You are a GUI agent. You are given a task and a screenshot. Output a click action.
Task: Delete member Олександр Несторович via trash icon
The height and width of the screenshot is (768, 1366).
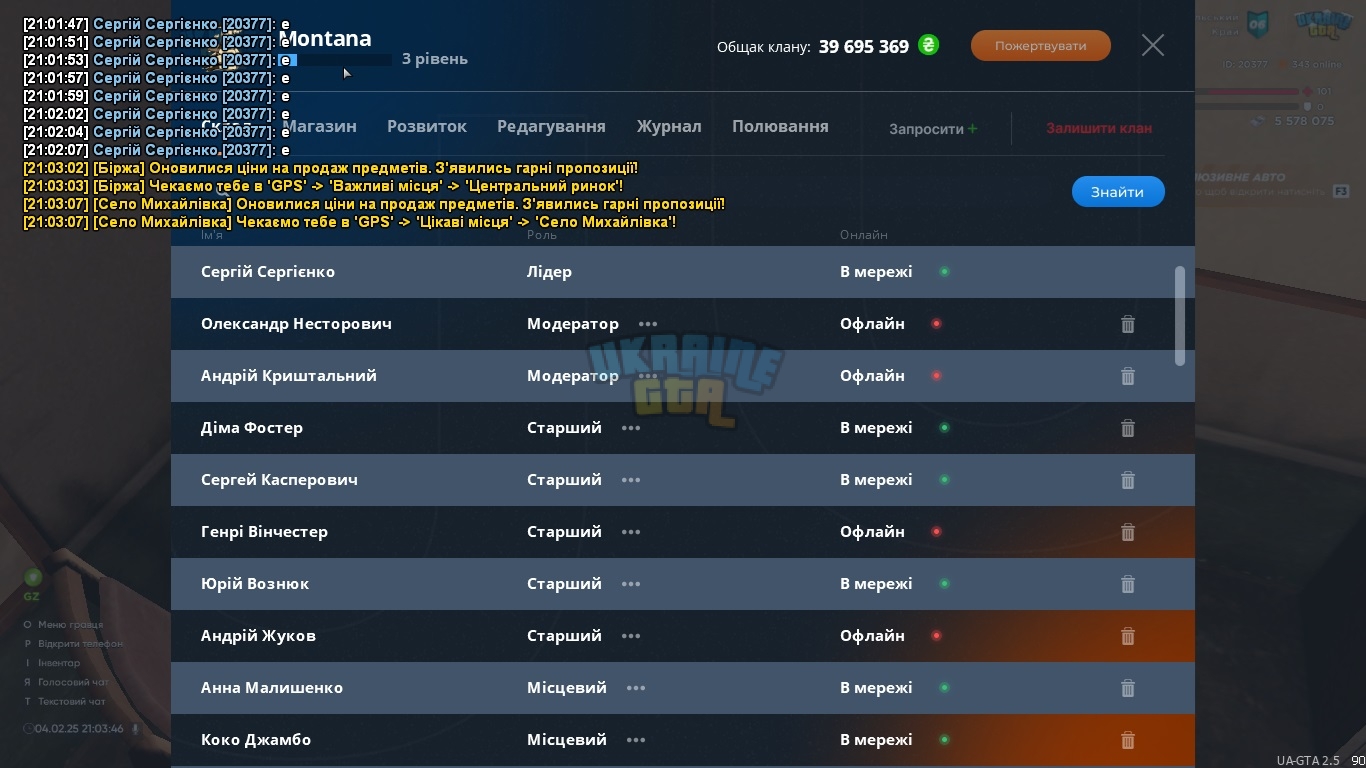pyautogui.click(x=1127, y=324)
